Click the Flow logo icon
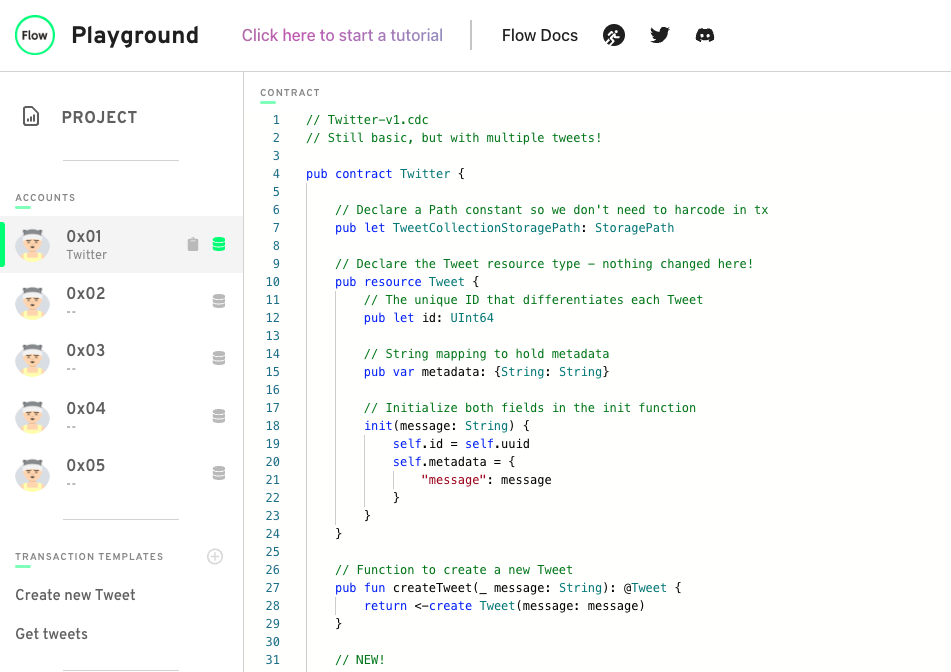This screenshot has height=672, width=951. coord(35,35)
